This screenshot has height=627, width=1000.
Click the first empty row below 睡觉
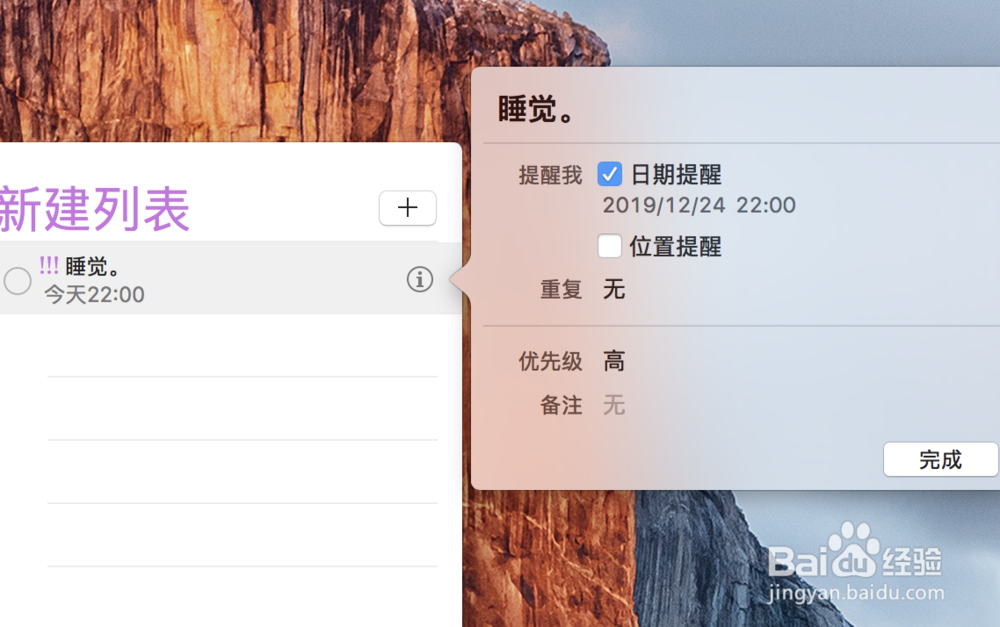242,345
